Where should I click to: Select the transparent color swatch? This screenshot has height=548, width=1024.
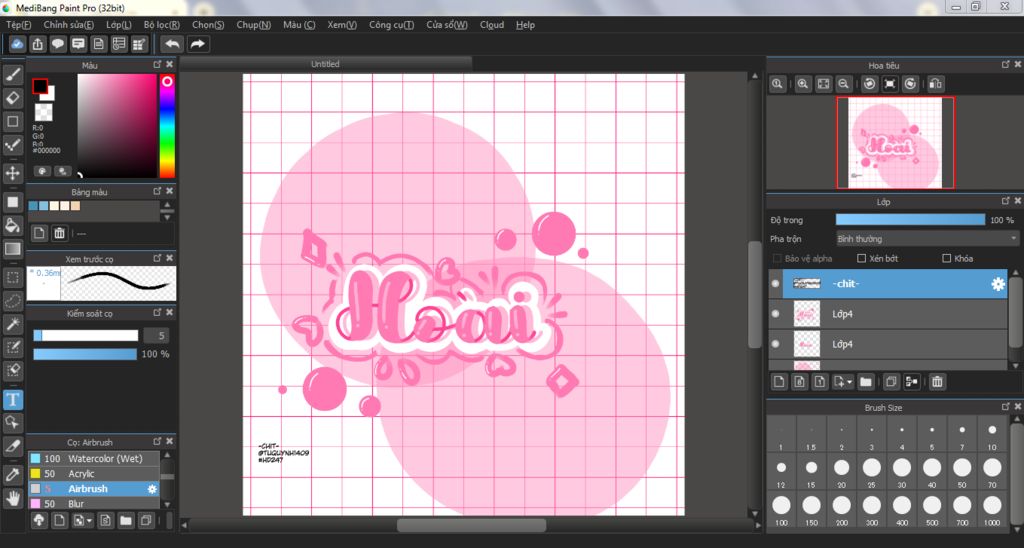(44, 112)
